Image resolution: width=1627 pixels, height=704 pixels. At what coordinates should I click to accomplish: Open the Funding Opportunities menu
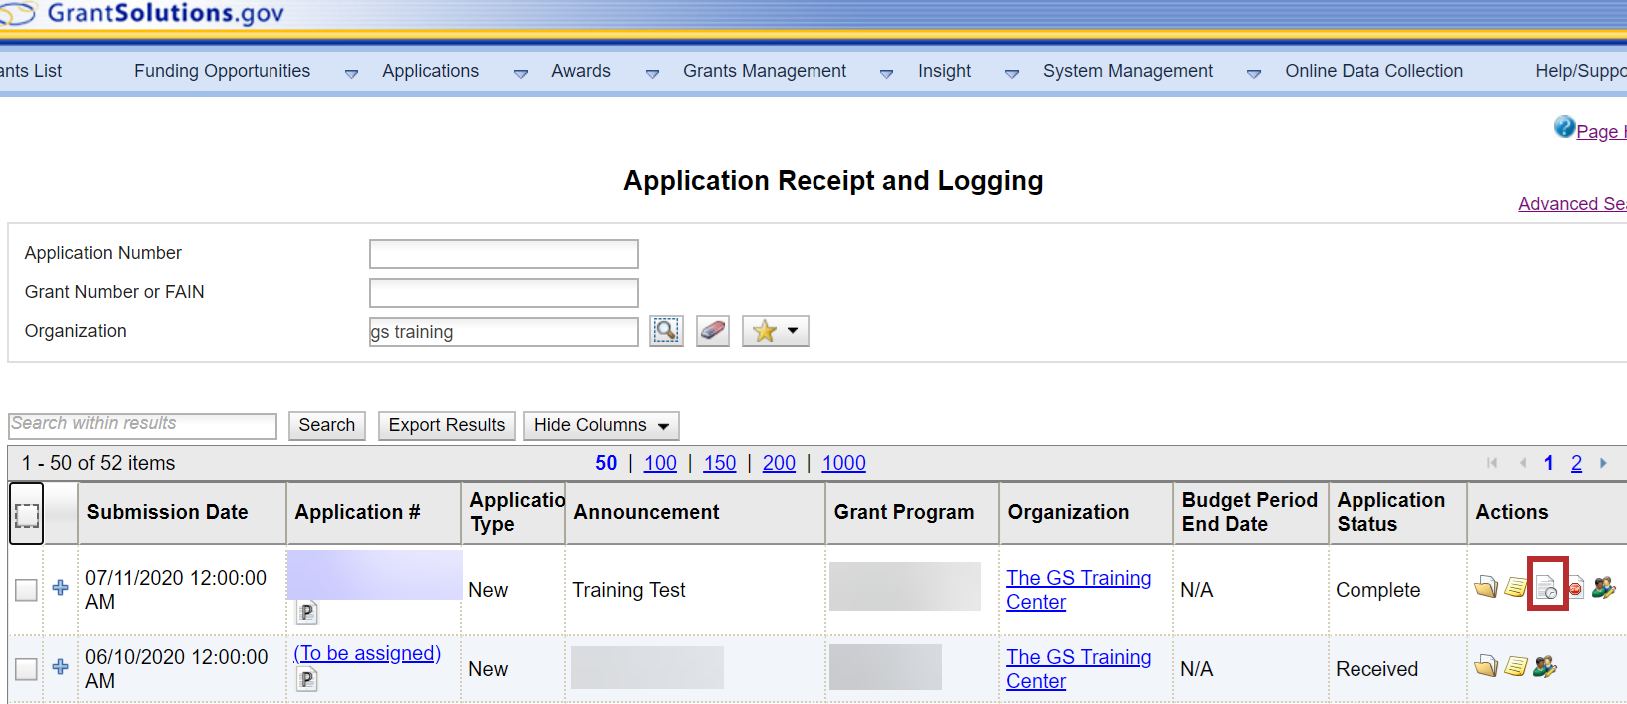222,71
